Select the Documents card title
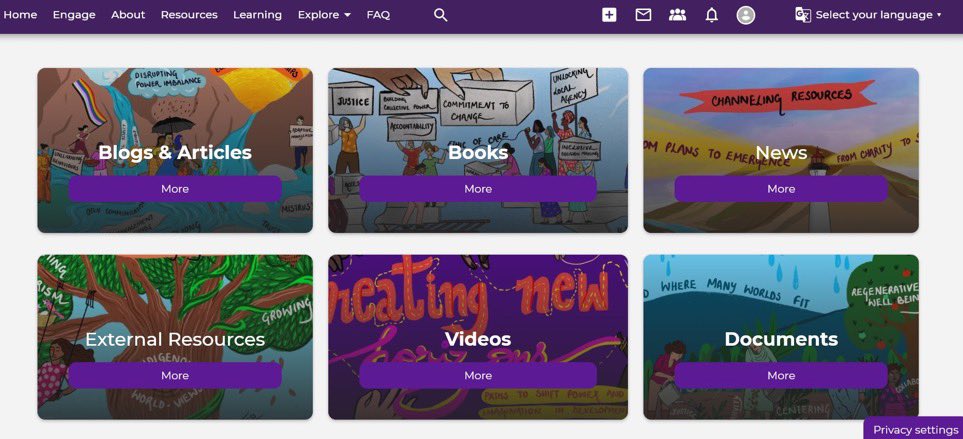Screen dimensions: 963x439 coord(781,339)
